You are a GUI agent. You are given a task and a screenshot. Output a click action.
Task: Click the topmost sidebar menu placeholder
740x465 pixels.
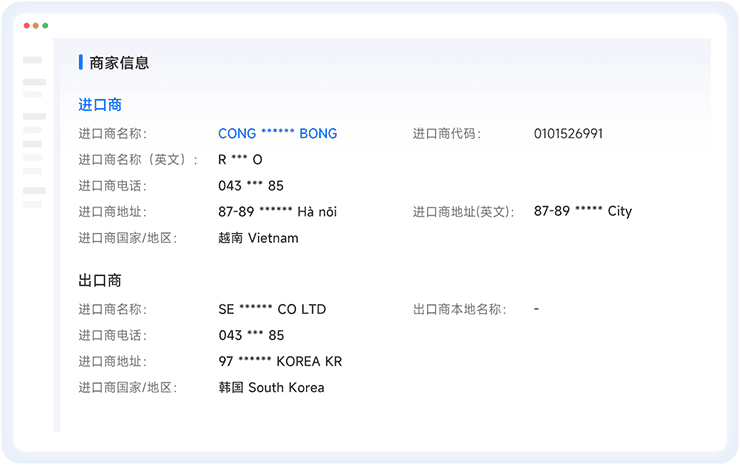click(x=33, y=60)
